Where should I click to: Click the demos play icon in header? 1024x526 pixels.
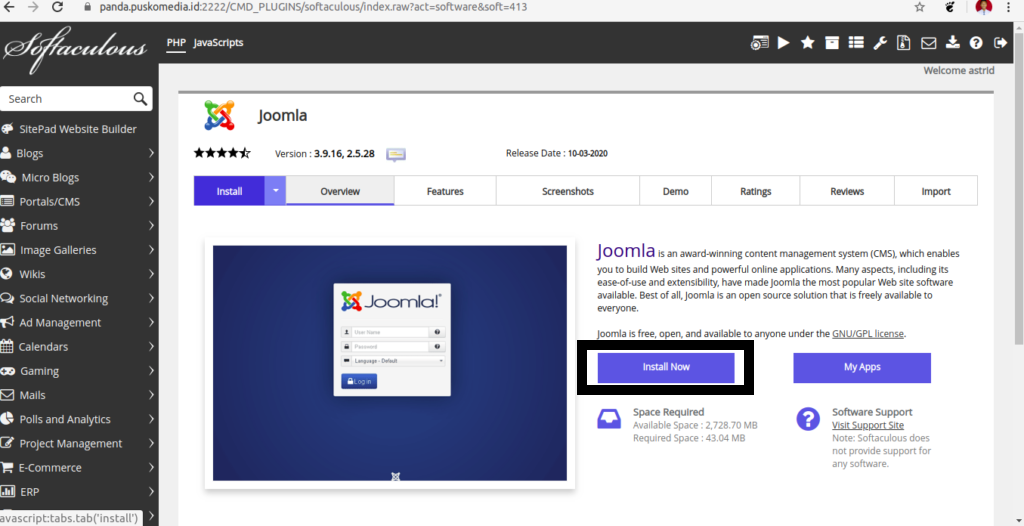click(x=784, y=43)
